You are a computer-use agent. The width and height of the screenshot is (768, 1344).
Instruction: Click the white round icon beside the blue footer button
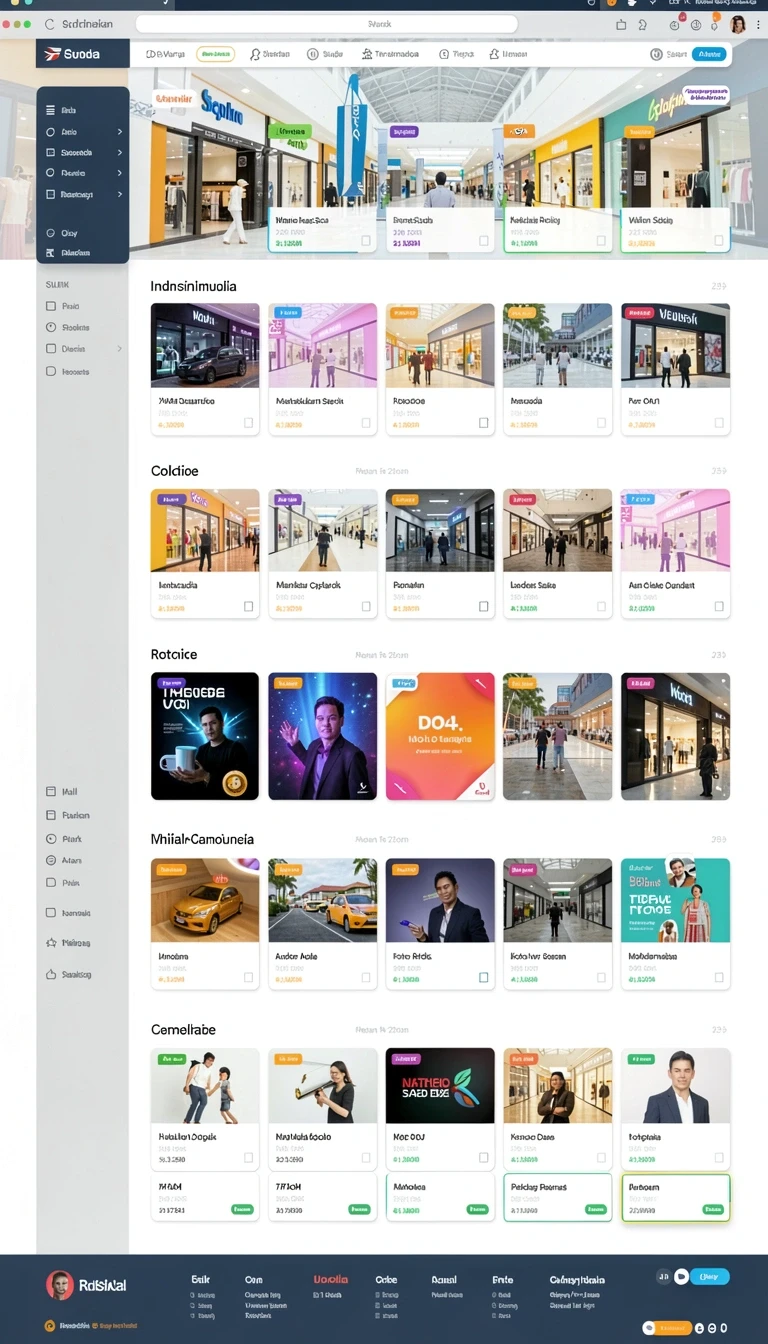pos(681,1276)
